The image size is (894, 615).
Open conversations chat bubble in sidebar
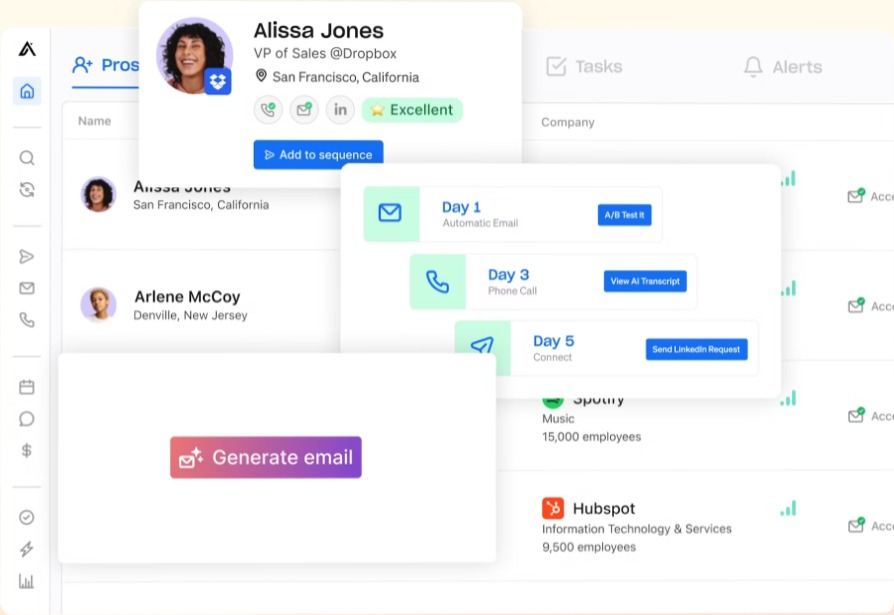click(x=27, y=419)
